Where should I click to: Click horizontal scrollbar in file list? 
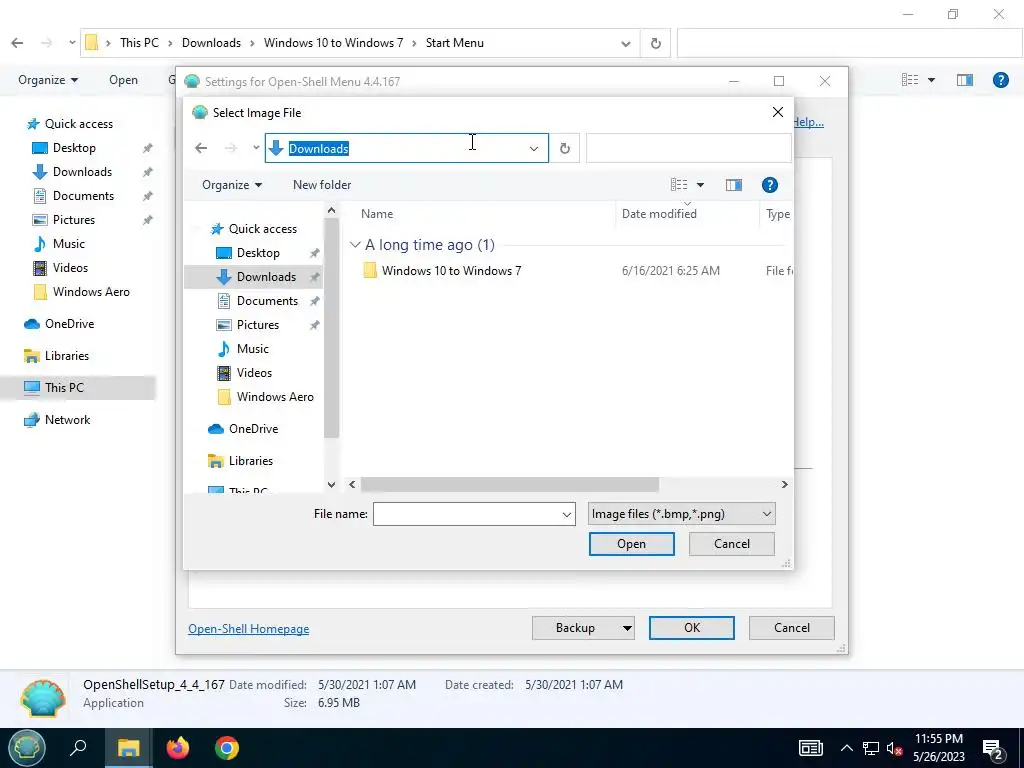(x=509, y=485)
